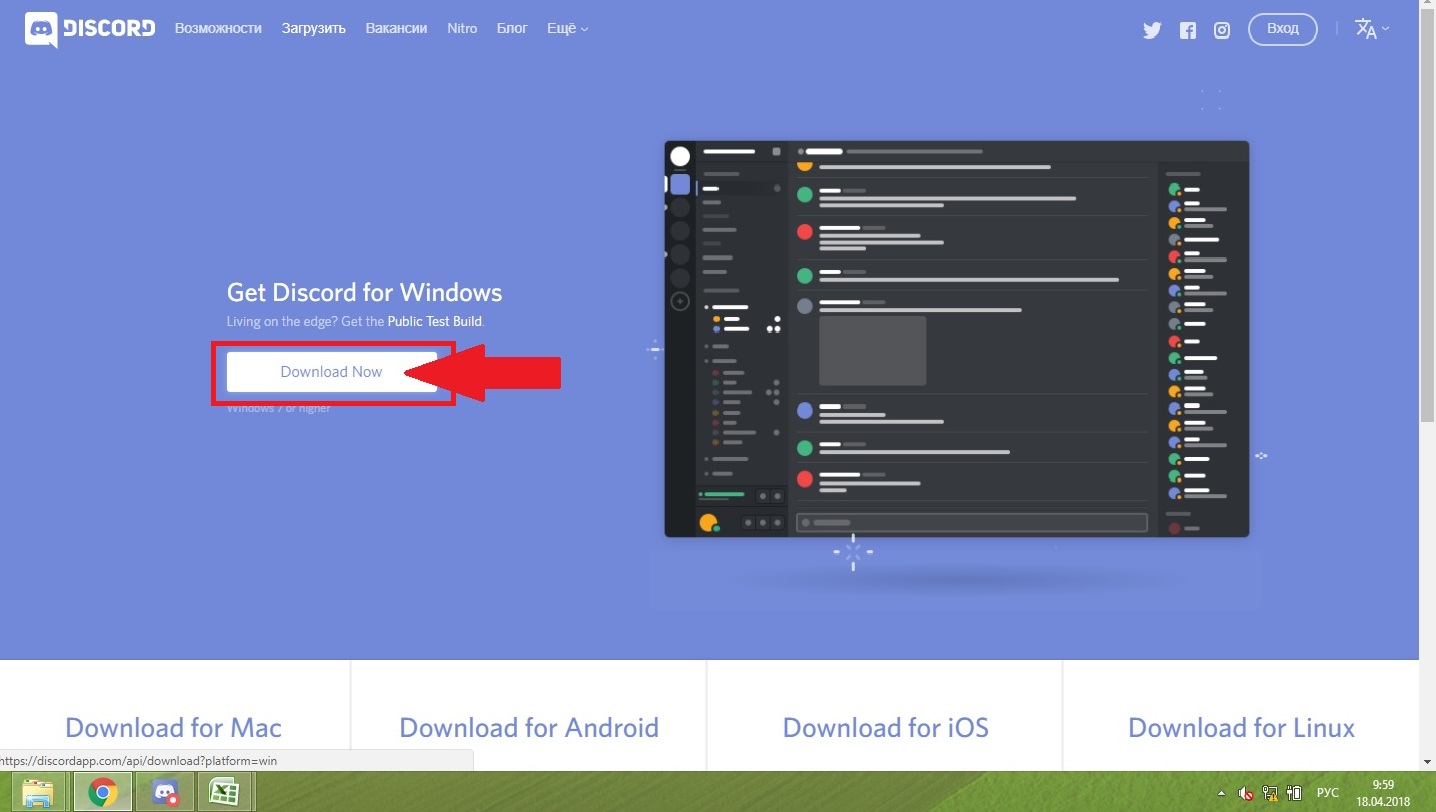This screenshot has height=812, width=1436.
Task: Open Discord's Instagram page icon
Action: [x=1222, y=30]
